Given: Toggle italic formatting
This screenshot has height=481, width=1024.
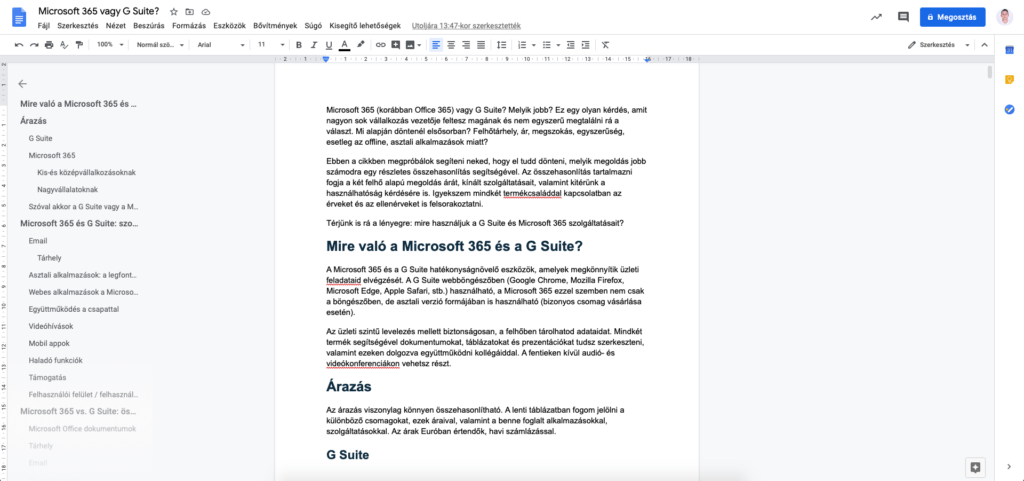Looking at the screenshot, I should tap(313, 45).
